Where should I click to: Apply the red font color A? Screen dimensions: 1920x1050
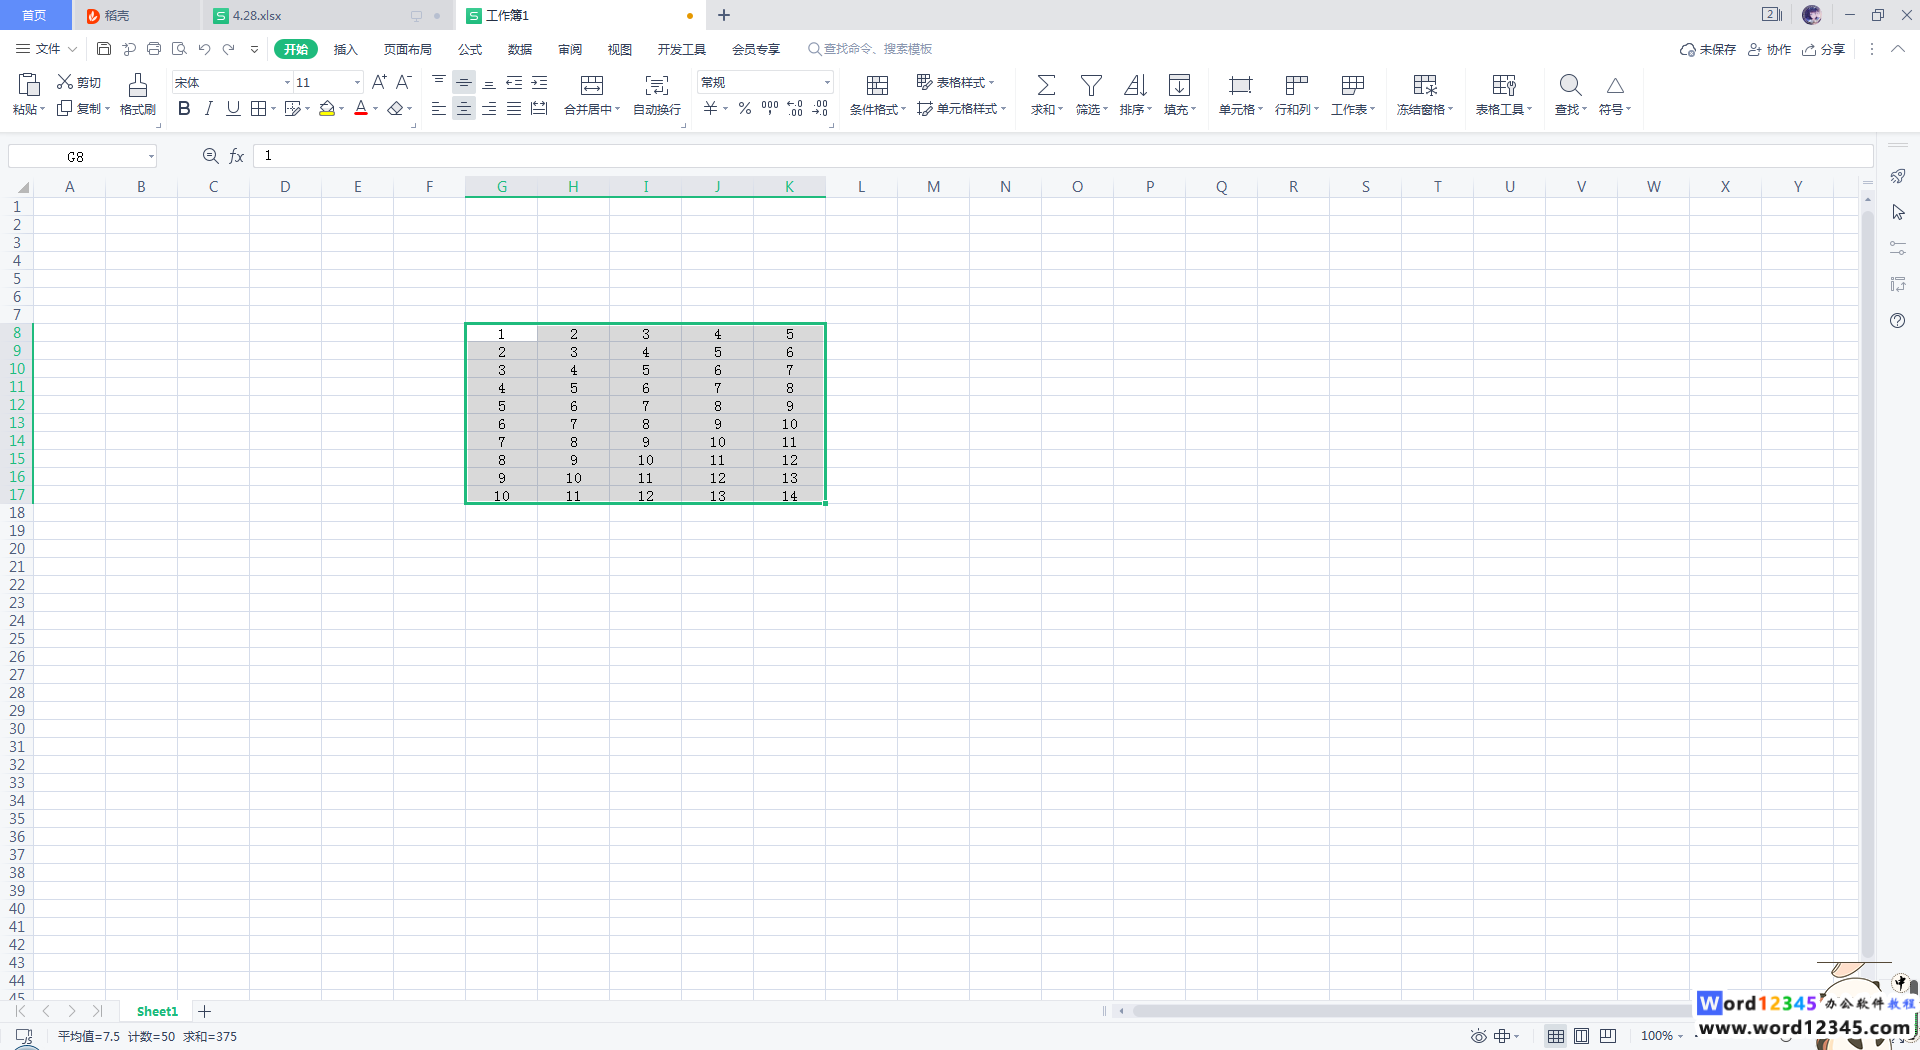coord(361,109)
